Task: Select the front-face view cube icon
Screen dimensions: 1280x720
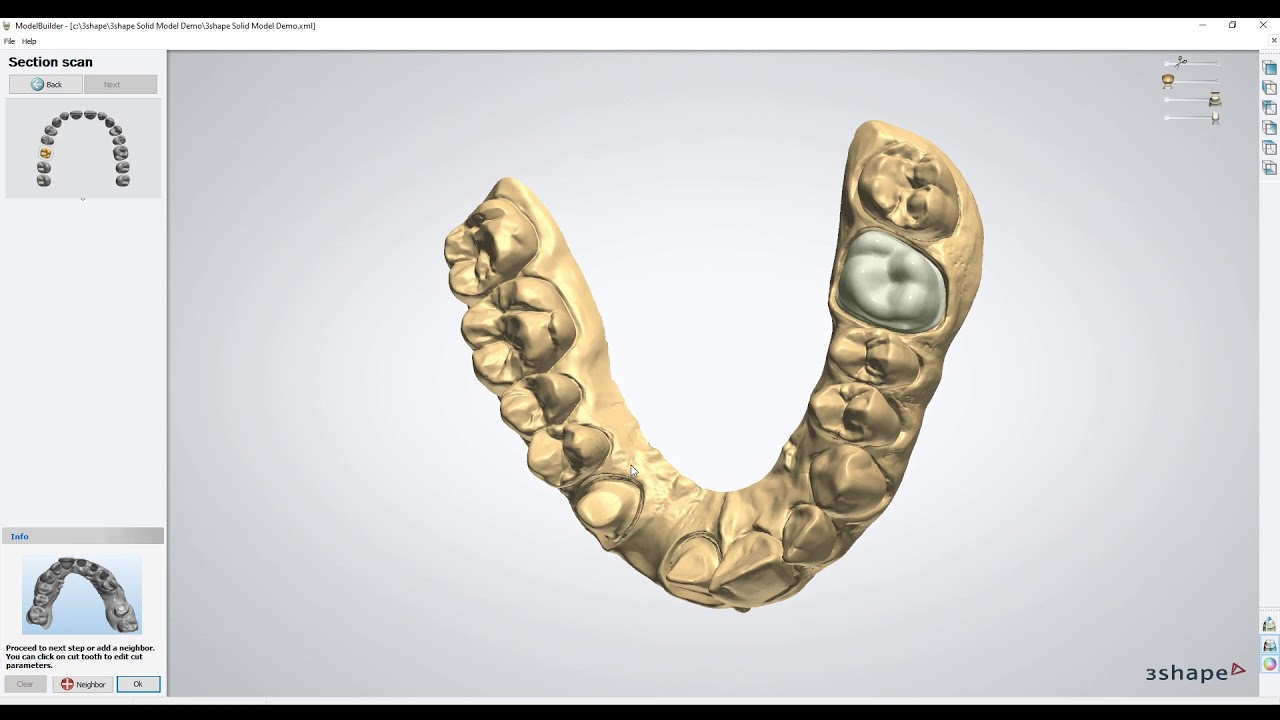Action: click(1270, 68)
